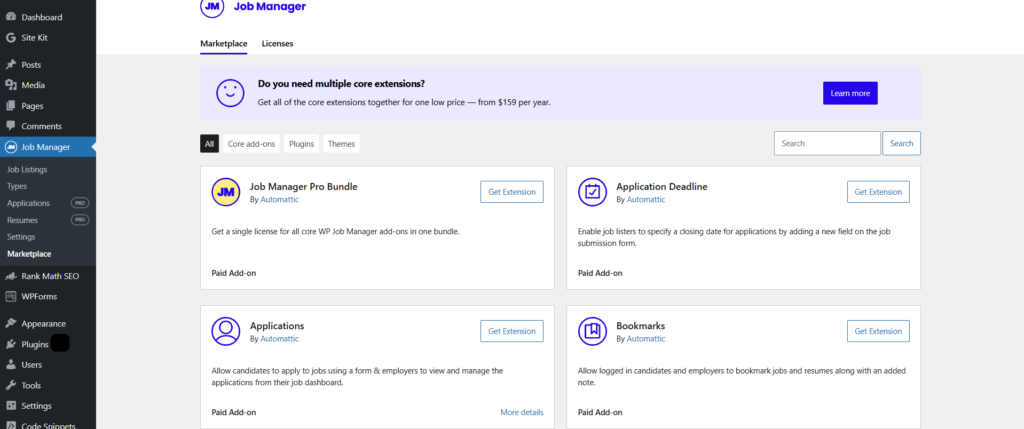Open Job Listings submenu item
Screen dimensions: 1024x429
27,169
